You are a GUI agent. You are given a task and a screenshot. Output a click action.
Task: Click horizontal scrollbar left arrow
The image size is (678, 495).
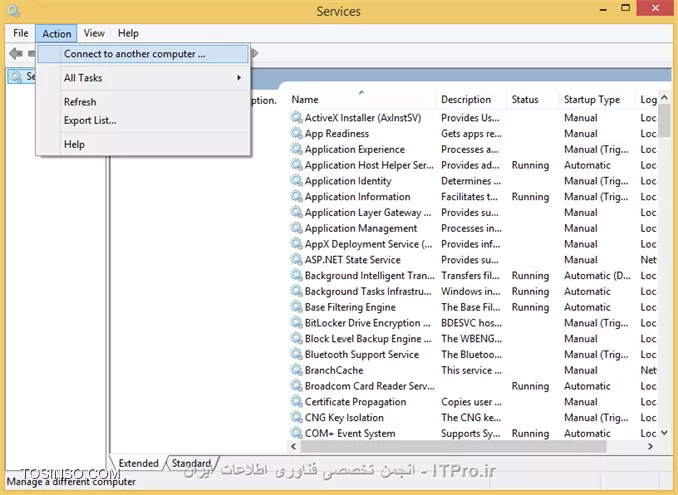pyautogui.click(x=294, y=447)
